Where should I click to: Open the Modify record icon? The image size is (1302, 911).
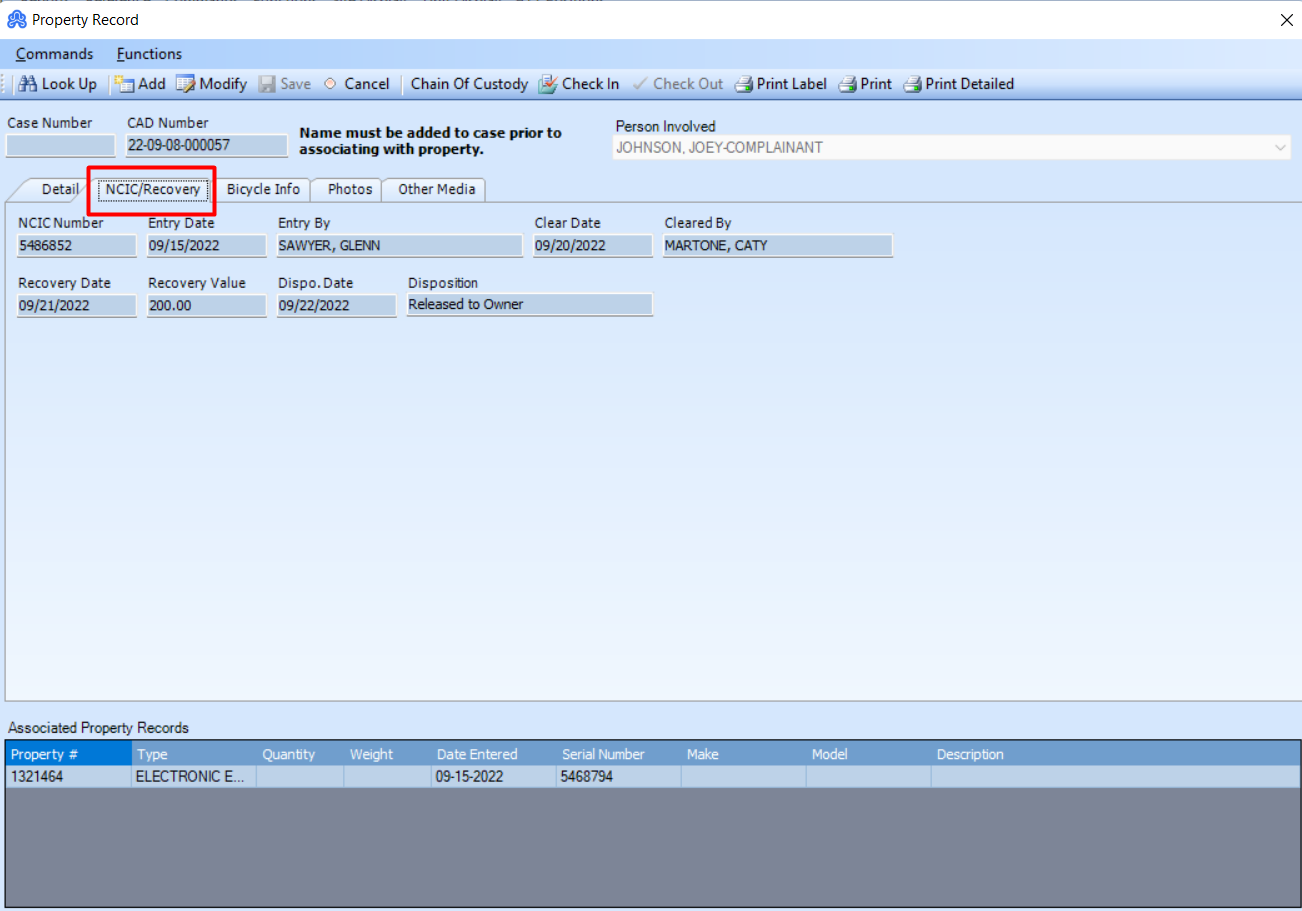pos(211,84)
